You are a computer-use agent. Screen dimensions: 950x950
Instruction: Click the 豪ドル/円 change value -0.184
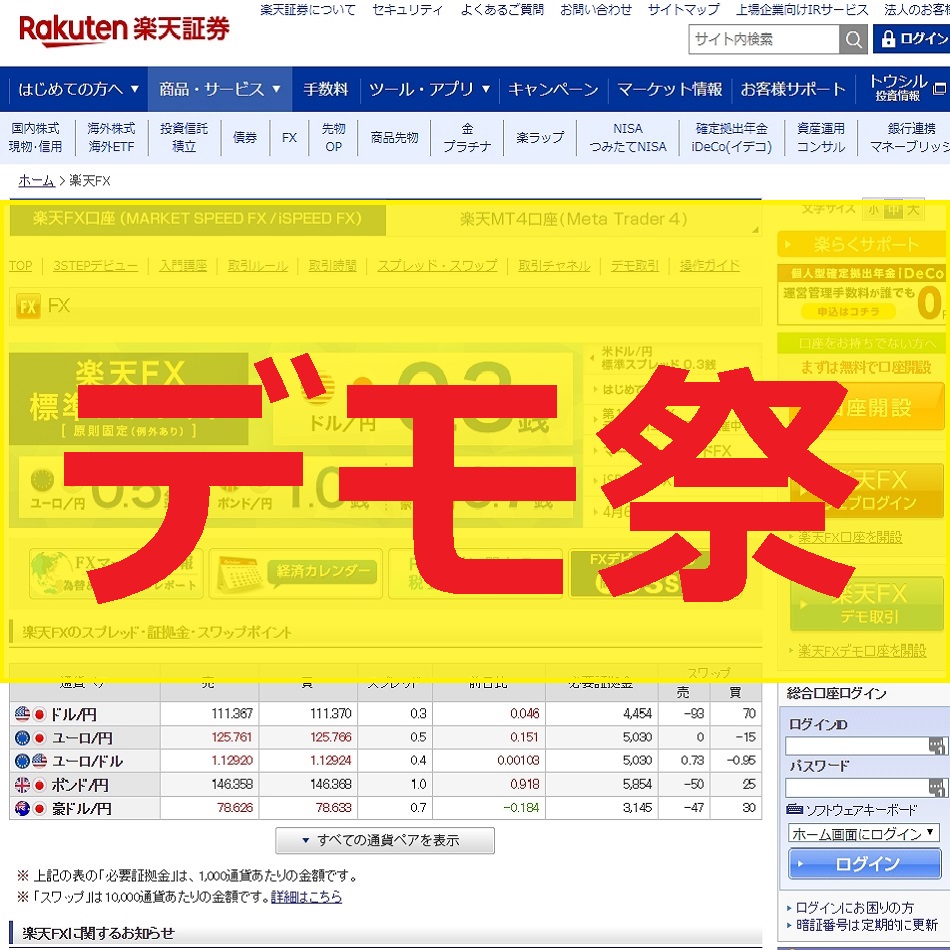(x=521, y=808)
